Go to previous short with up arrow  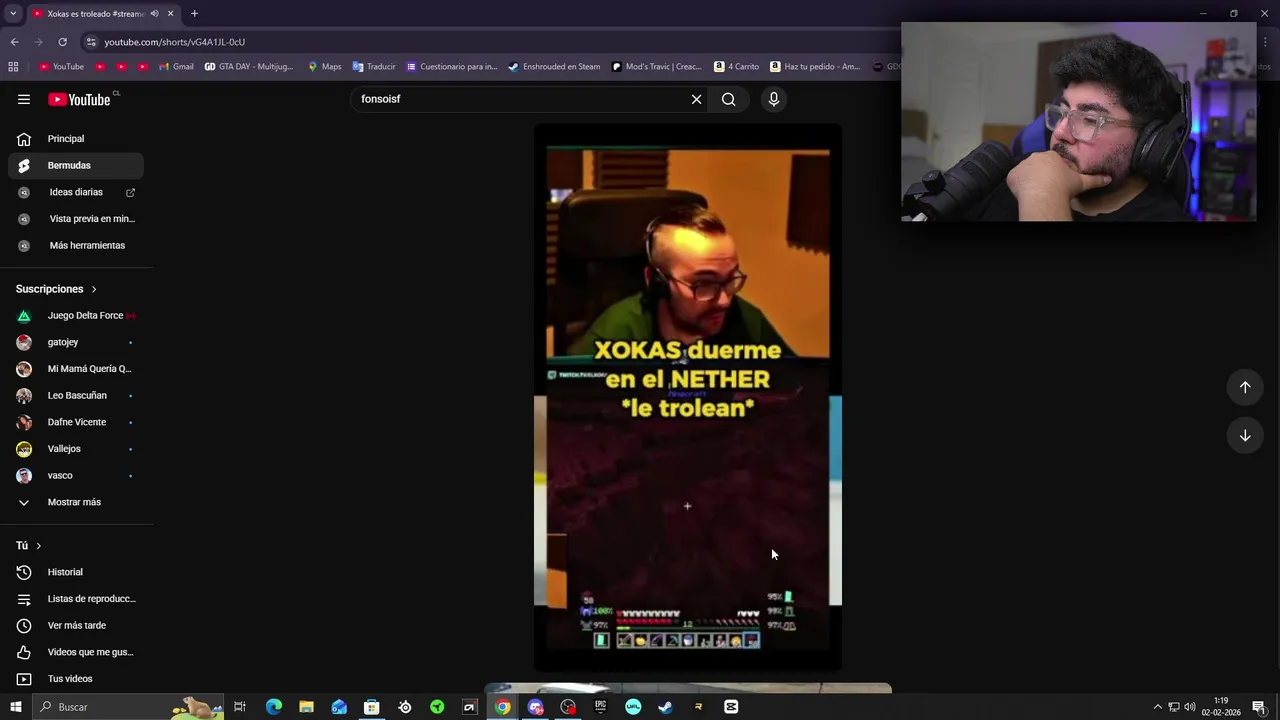[x=1245, y=387]
